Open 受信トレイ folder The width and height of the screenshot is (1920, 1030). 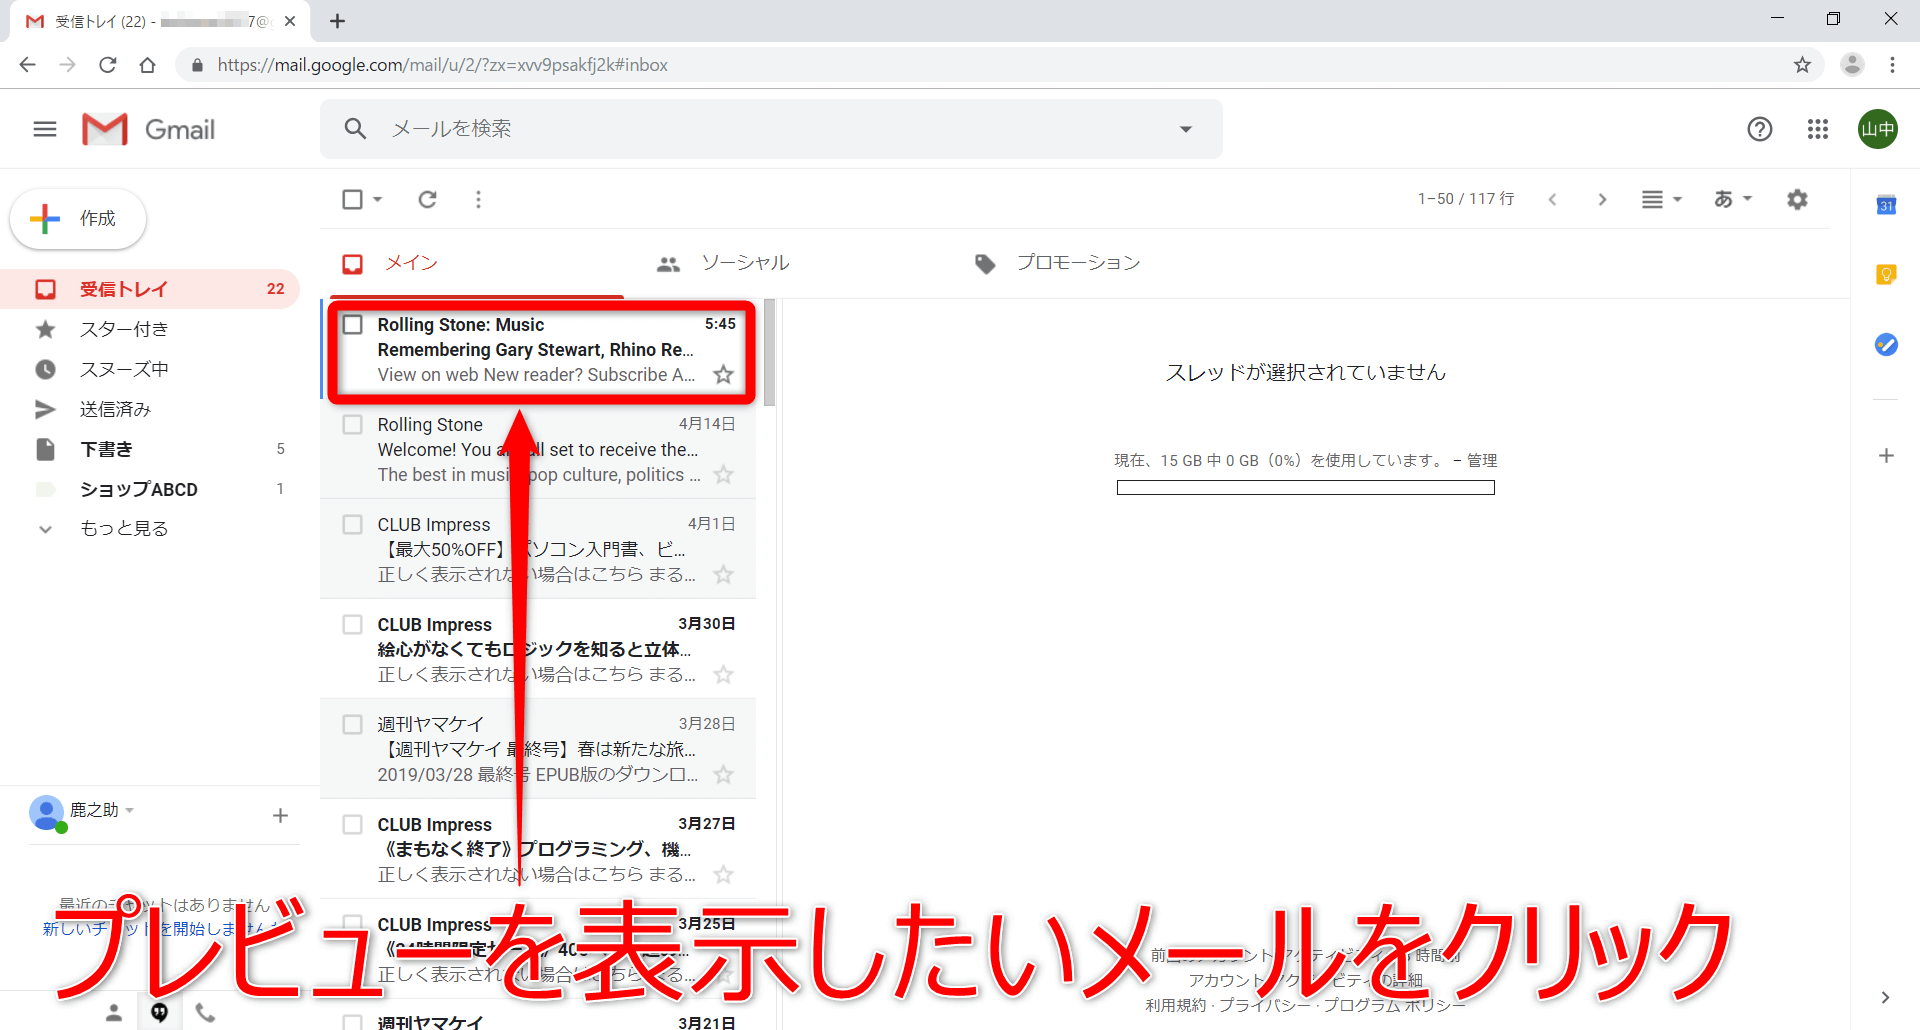(x=150, y=289)
